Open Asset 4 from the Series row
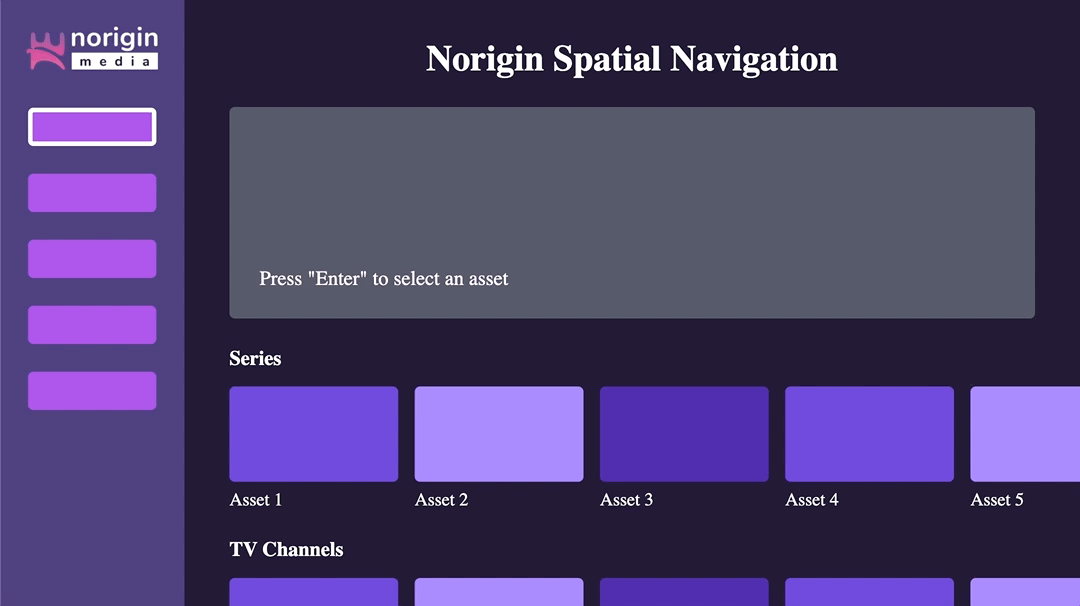 coord(868,433)
